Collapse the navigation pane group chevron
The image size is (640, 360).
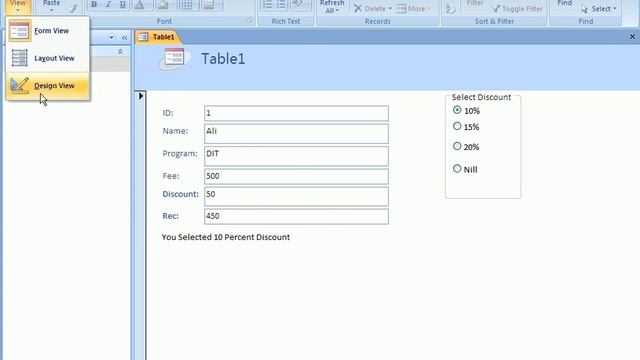[x=120, y=52]
